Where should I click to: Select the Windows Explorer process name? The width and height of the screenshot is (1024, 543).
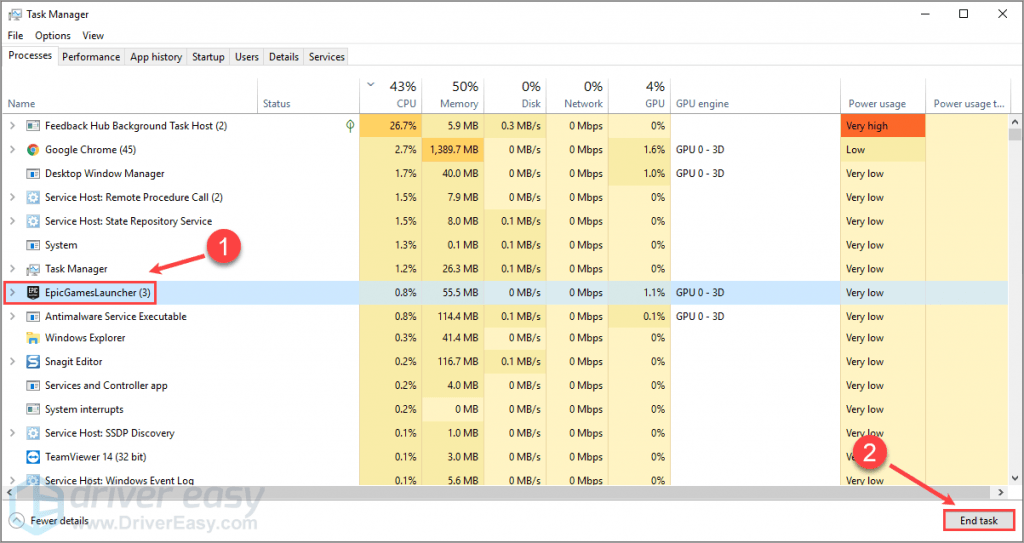[x=85, y=338]
